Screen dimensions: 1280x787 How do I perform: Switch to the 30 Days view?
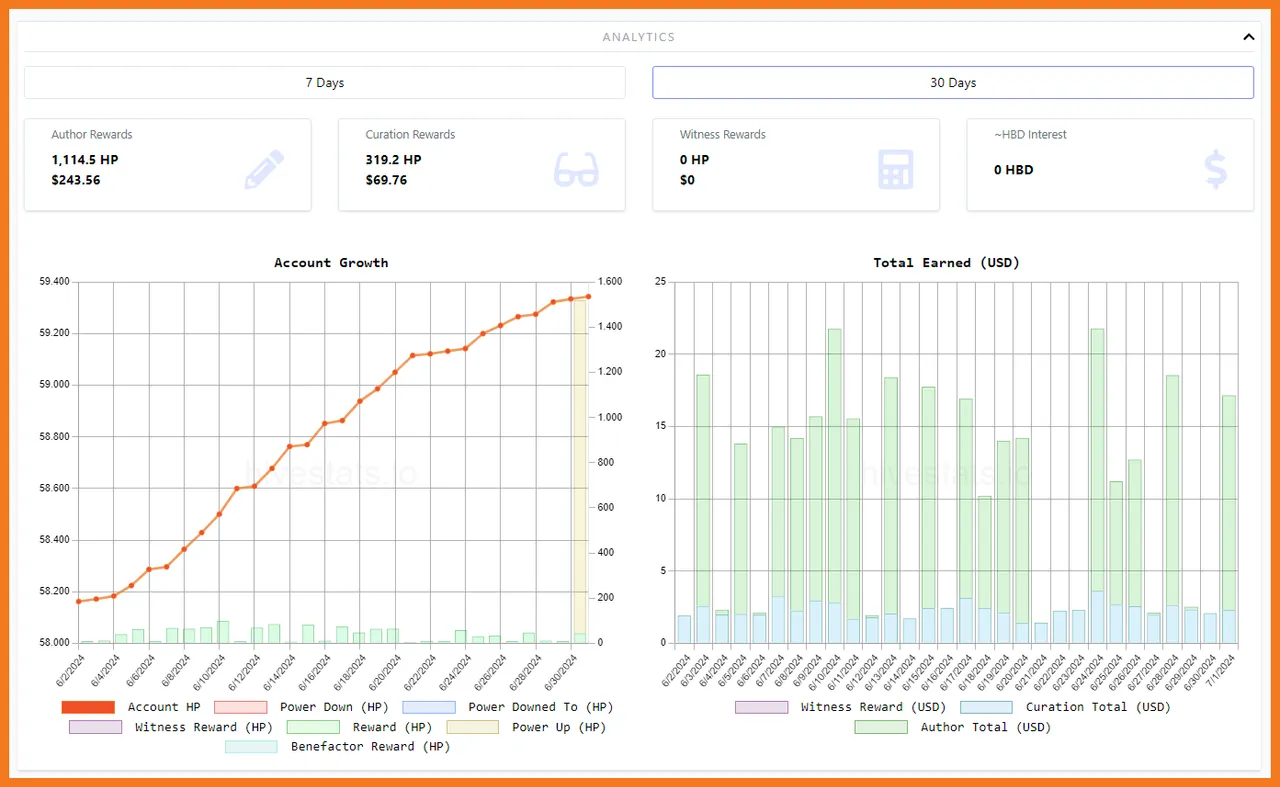pos(953,82)
